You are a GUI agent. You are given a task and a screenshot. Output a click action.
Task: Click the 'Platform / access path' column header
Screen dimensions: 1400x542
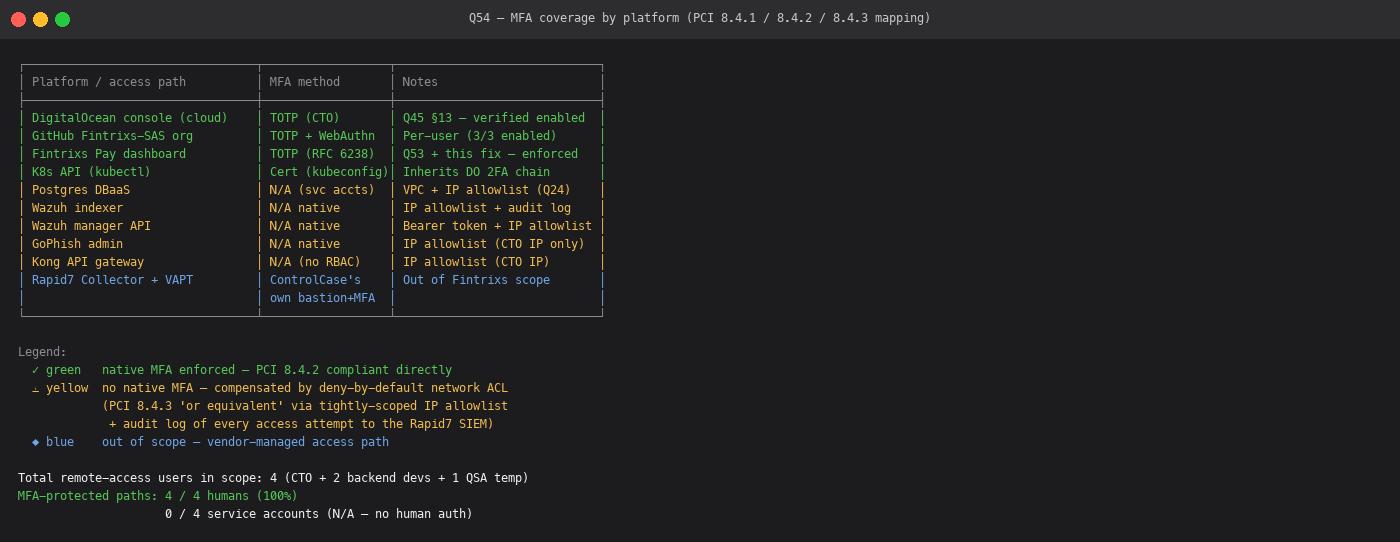click(x=109, y=82)
